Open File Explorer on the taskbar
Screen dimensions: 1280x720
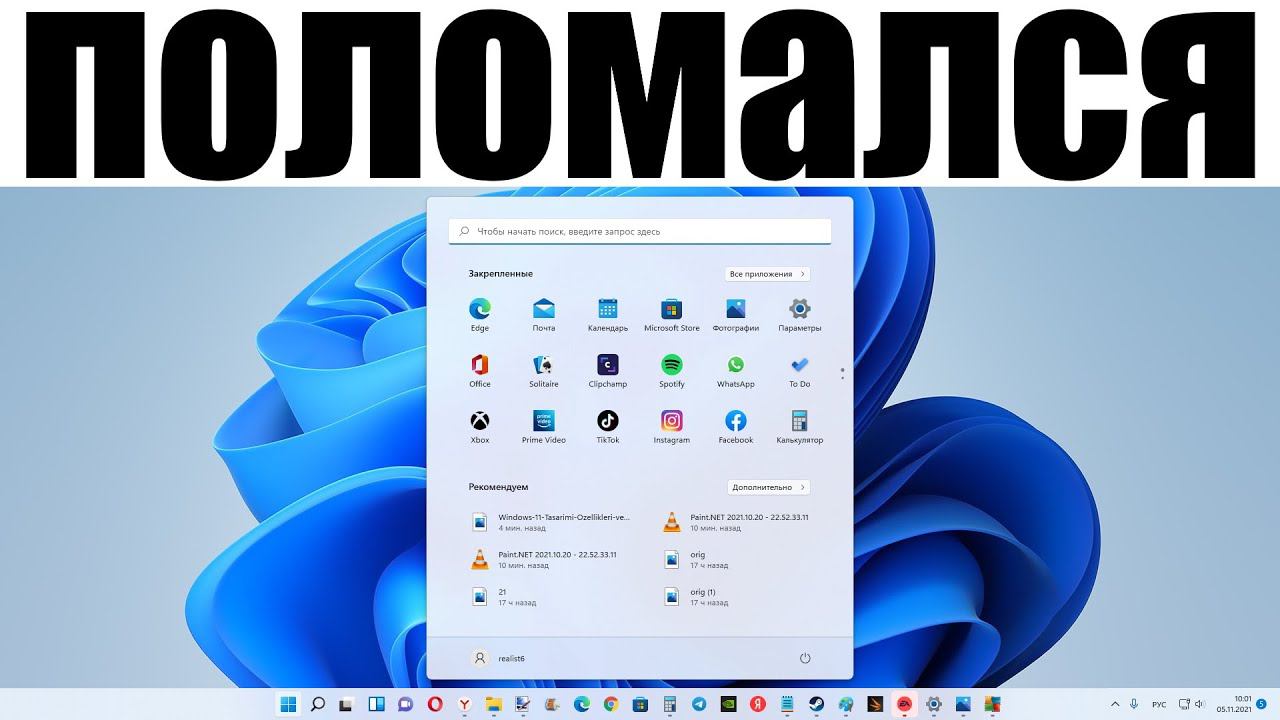point(494,704)
